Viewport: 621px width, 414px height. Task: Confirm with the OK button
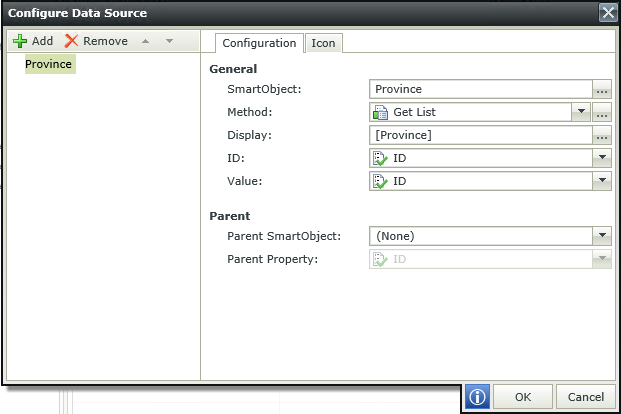point(523,397)
